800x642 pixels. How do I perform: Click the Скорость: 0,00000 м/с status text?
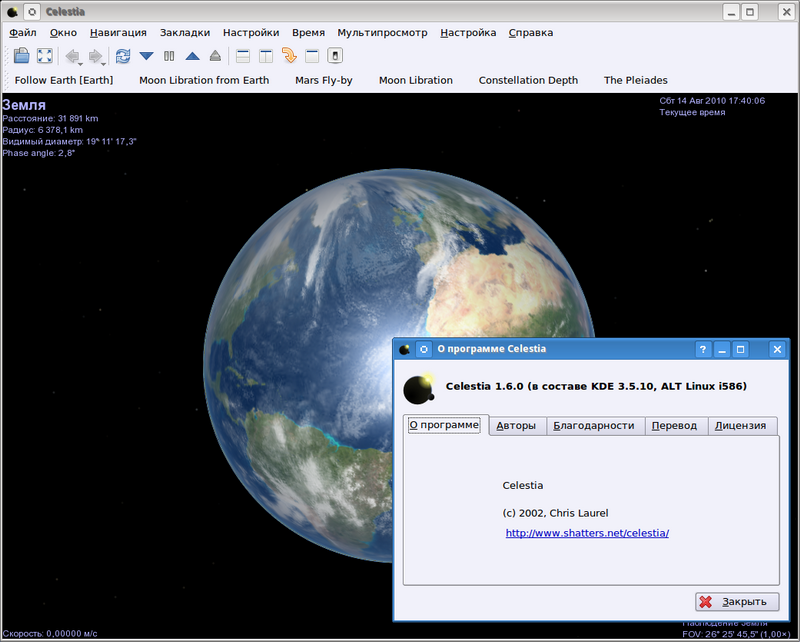[x=50, y=633]
